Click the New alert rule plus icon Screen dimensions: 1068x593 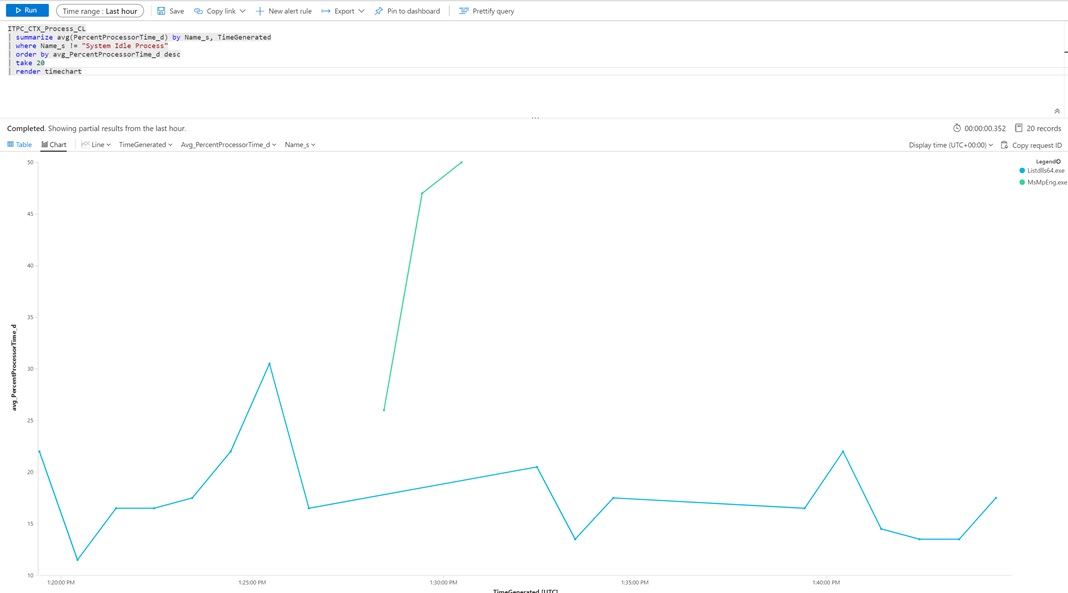tap(260, 11)
